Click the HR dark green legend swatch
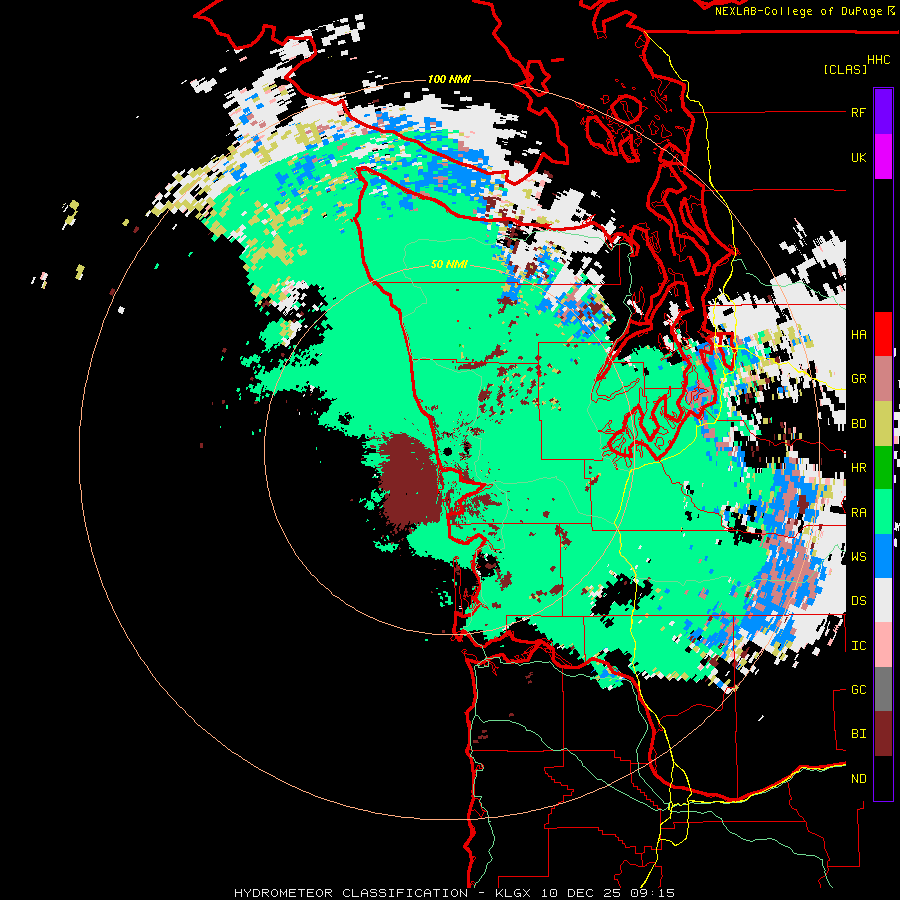 (883, 468)
